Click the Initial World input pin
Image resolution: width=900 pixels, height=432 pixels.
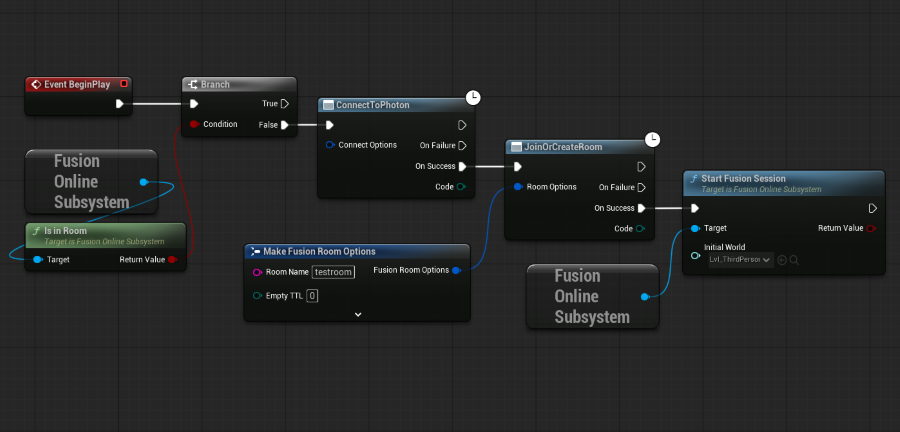(x=695, y=254)
